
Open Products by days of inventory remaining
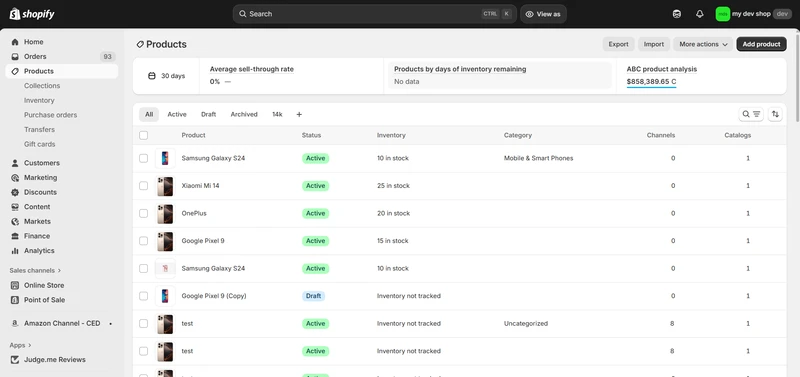[x=500, y=76]
